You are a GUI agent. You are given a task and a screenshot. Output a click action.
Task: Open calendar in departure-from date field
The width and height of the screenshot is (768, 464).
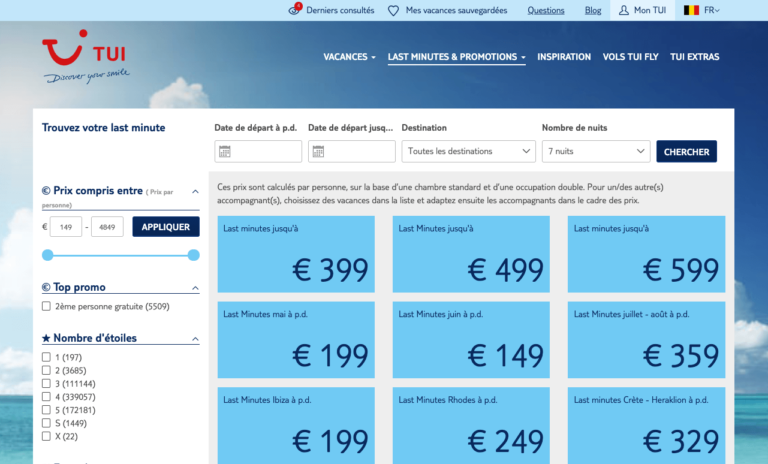[x=225, y=151]
